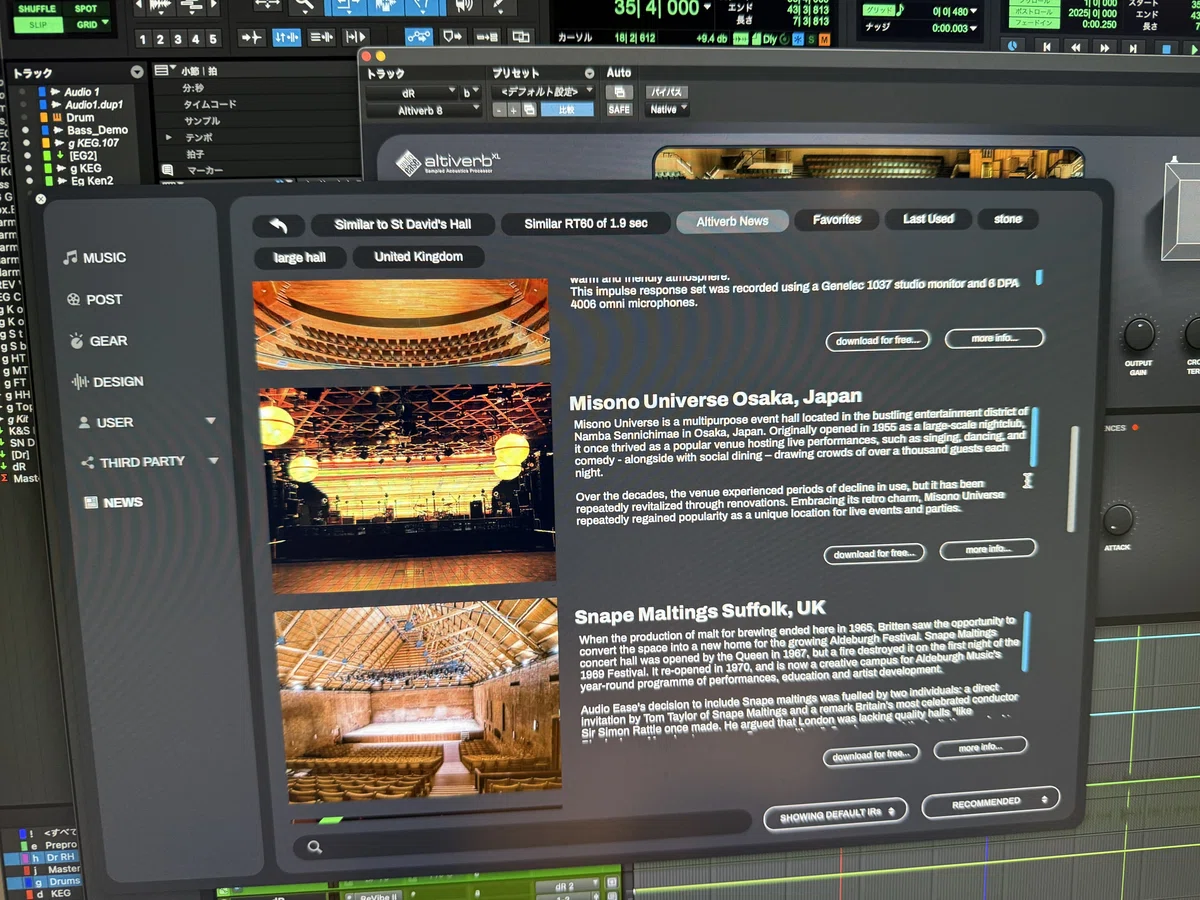Click the Misono Universe hall thumbnail

pos(408,488)
